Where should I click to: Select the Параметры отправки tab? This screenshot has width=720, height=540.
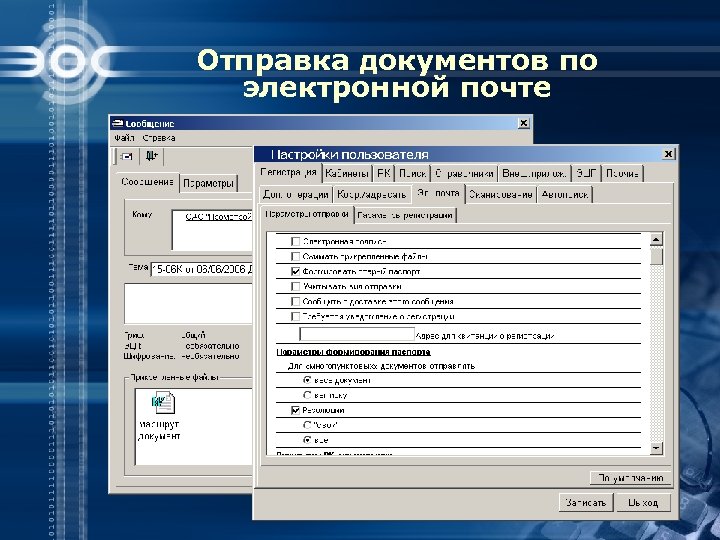pyautogui.click(x=307, y=214)
